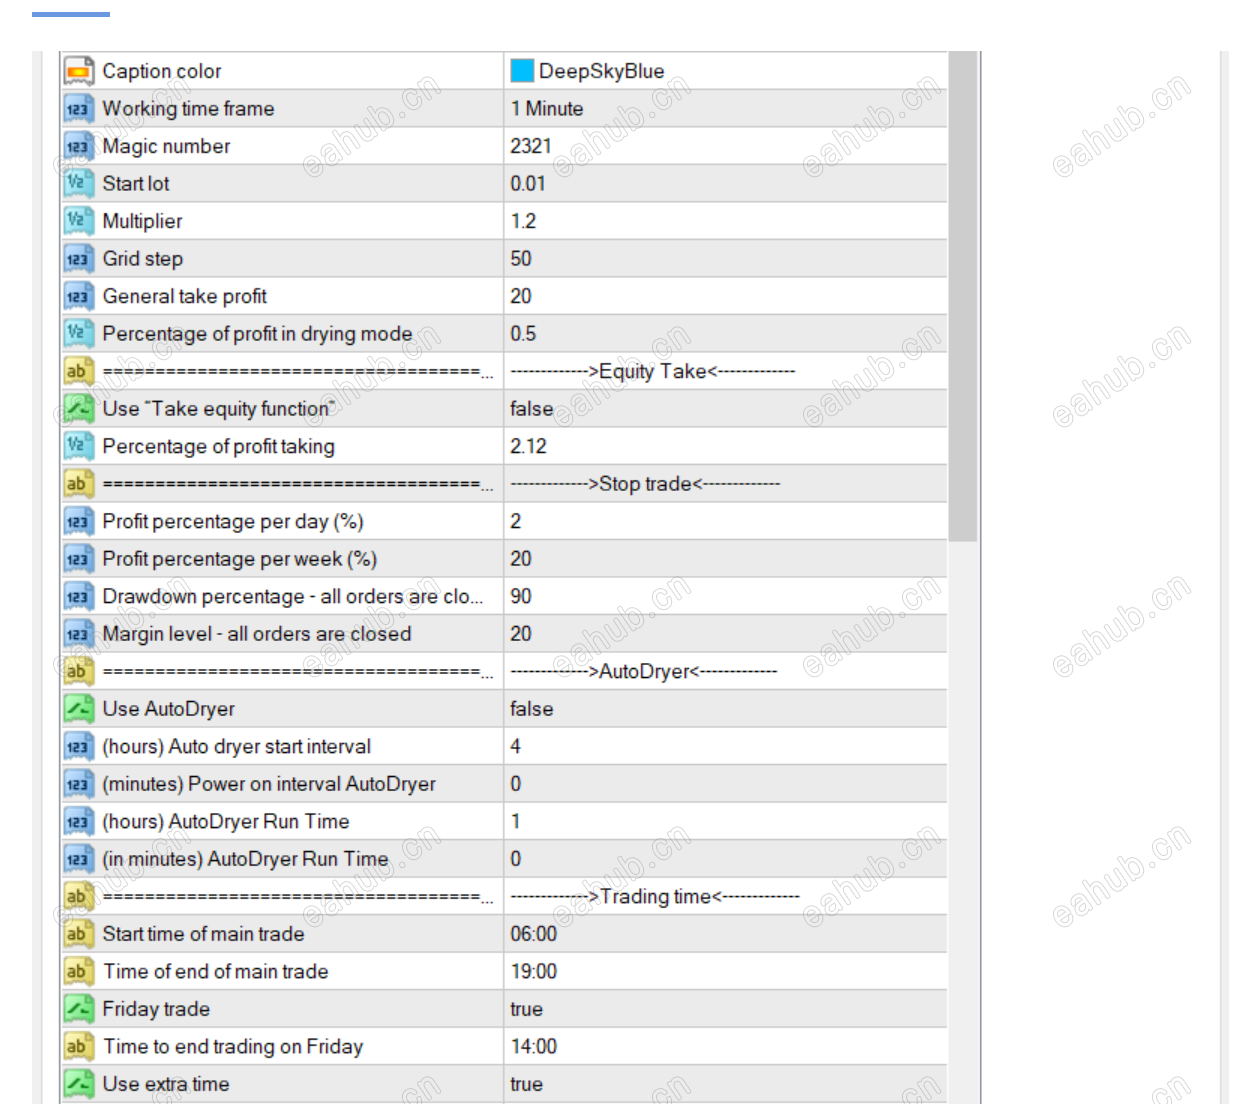
Task: Click the Percentage of profit taking icon
Action: click(78, 446)
